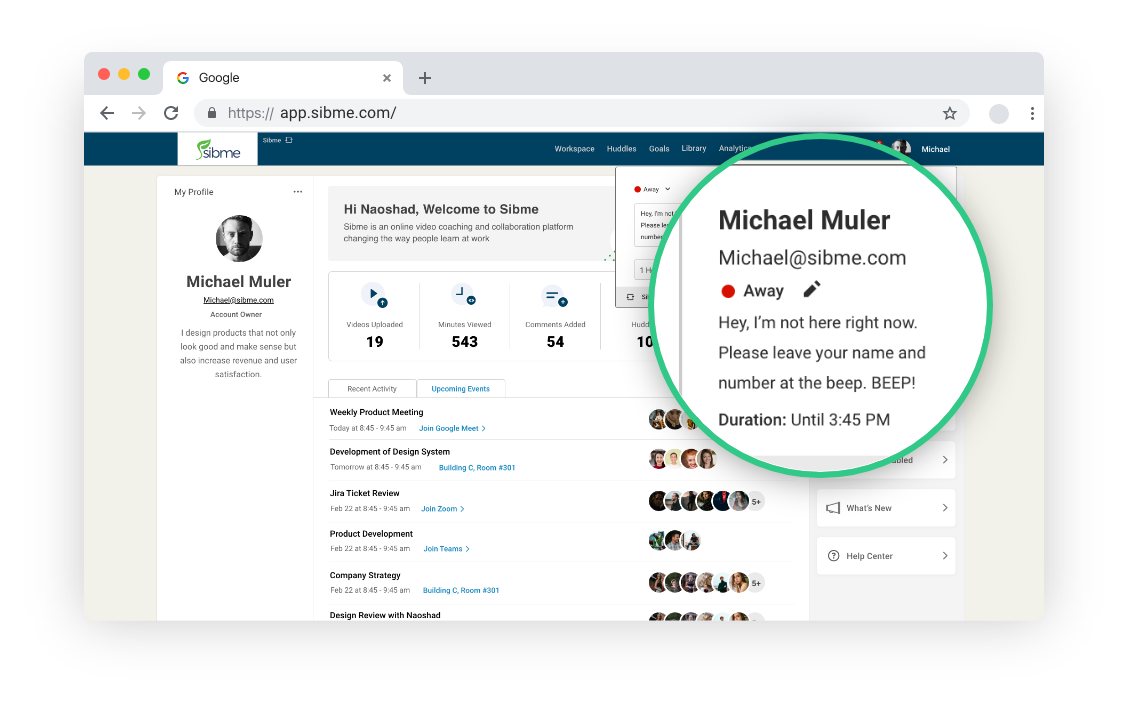Close the Google browser tab
Viewport: 1128px width, 705px height.
387,78
